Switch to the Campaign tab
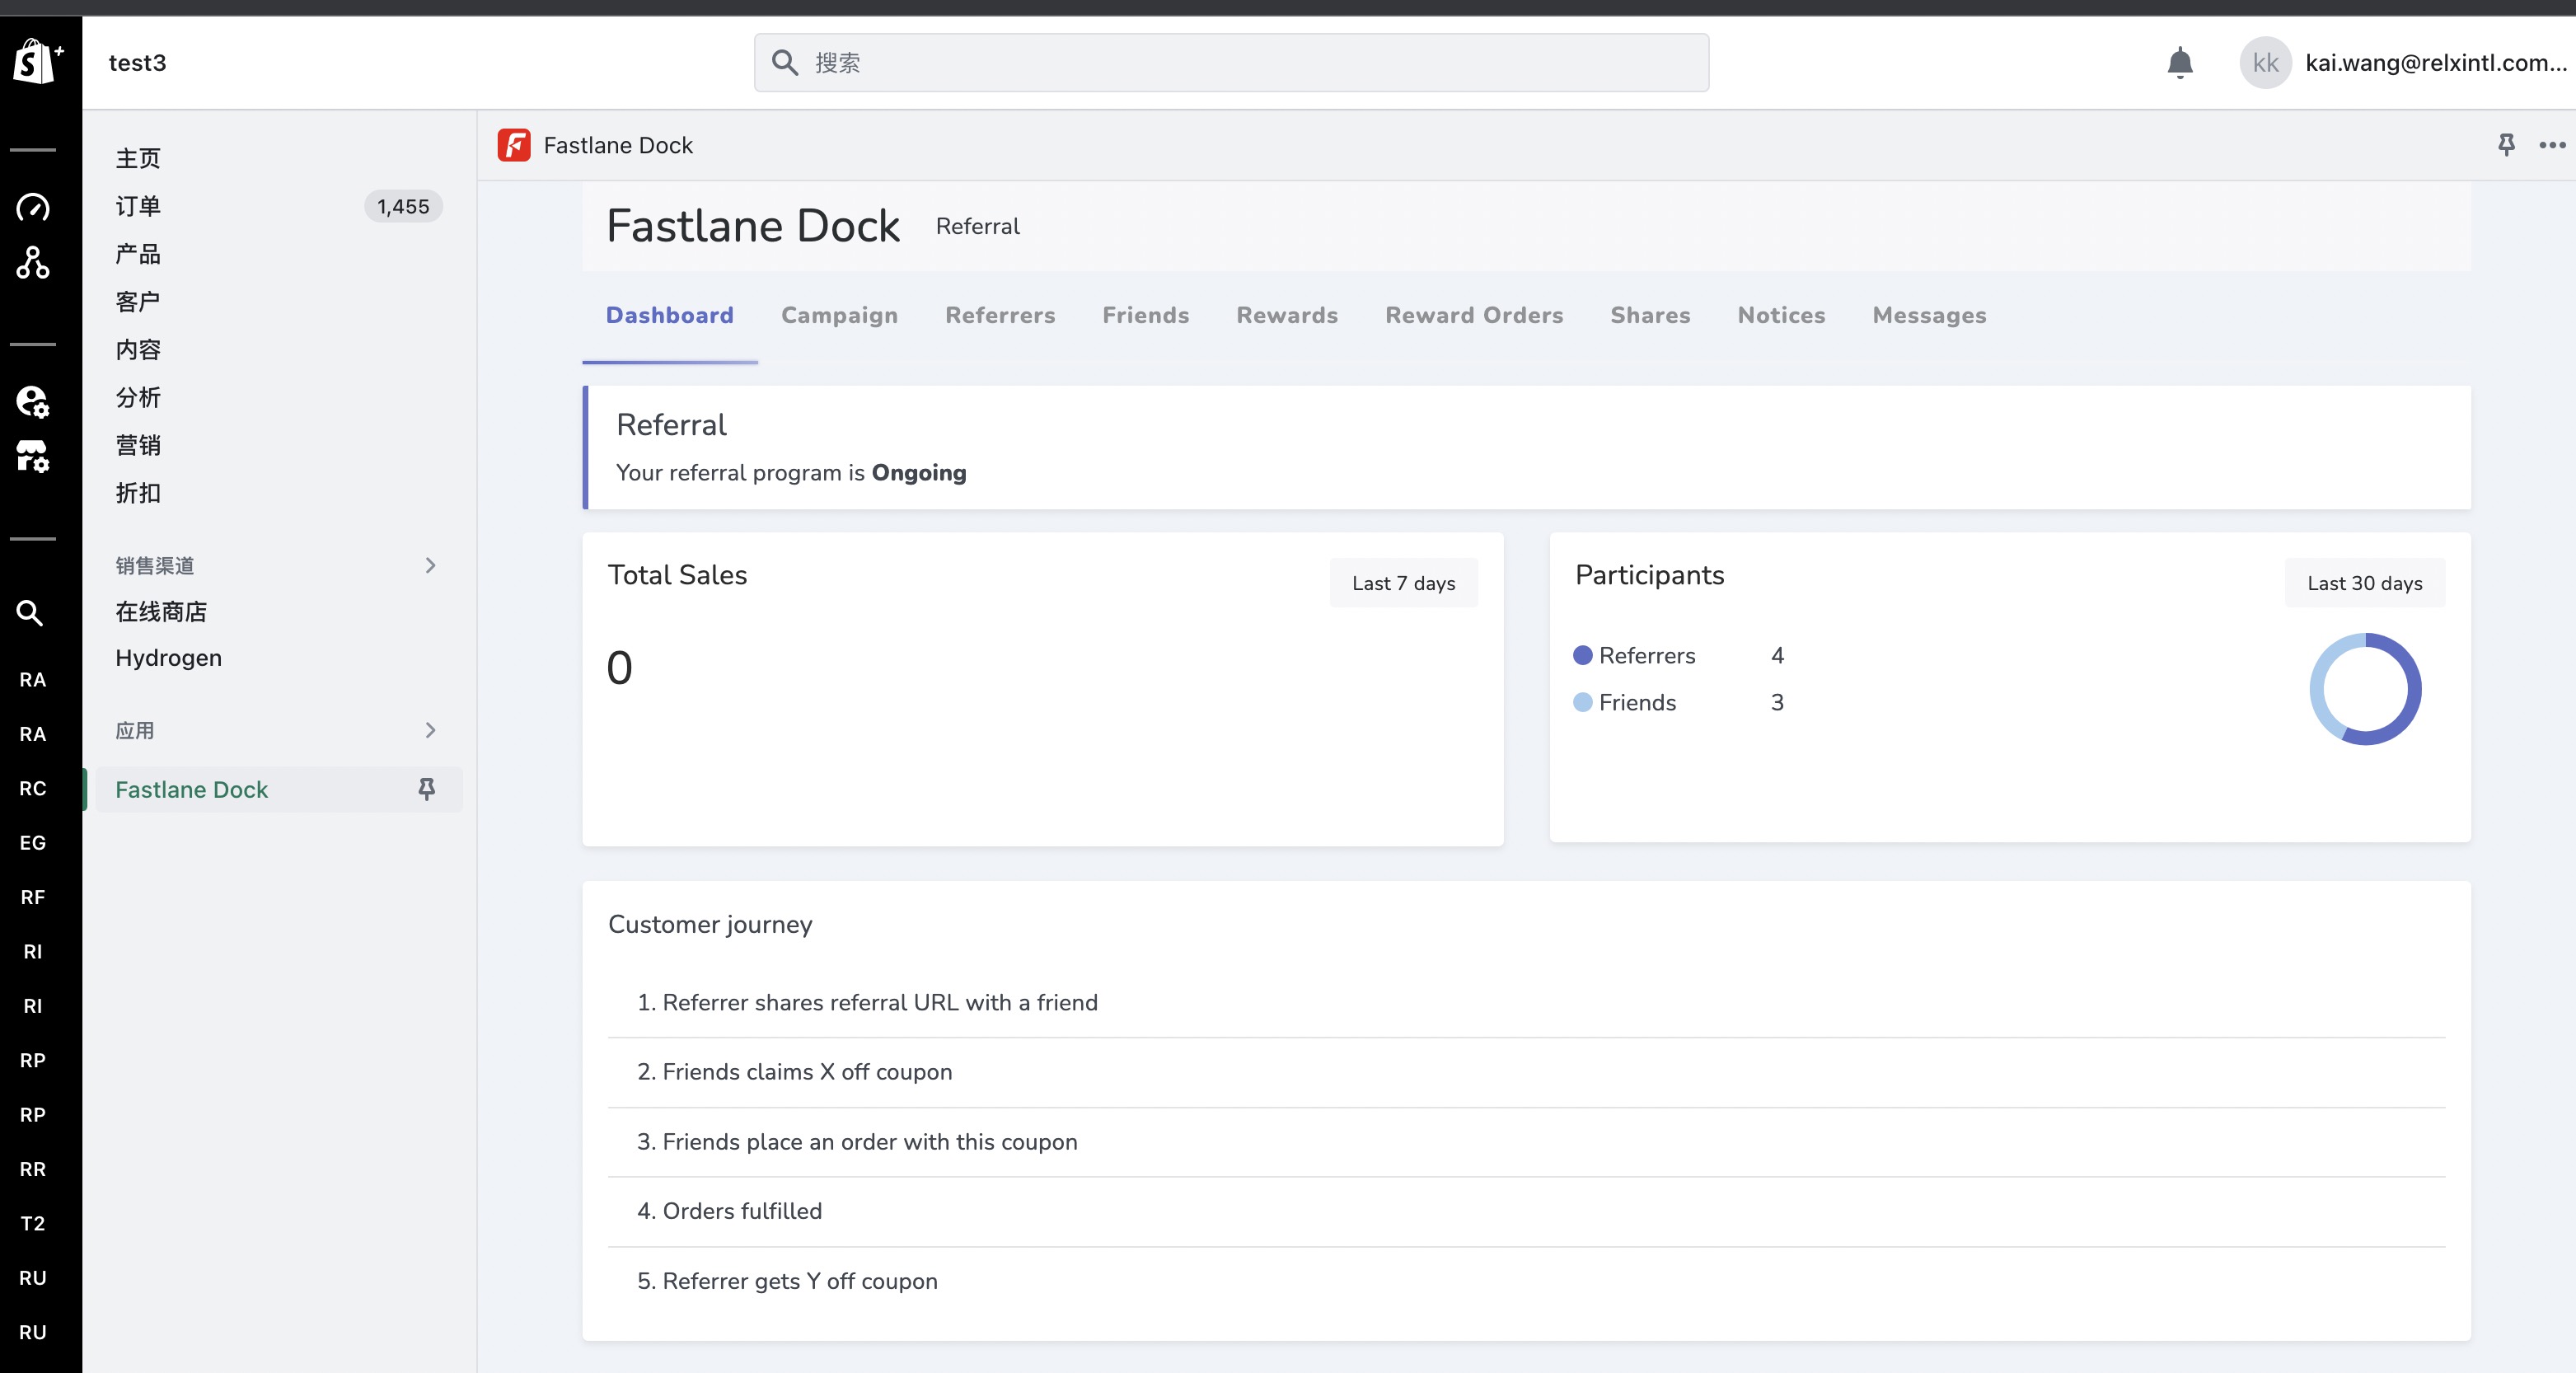This screenshot has height=1373, width=2576. pos(839,315)
